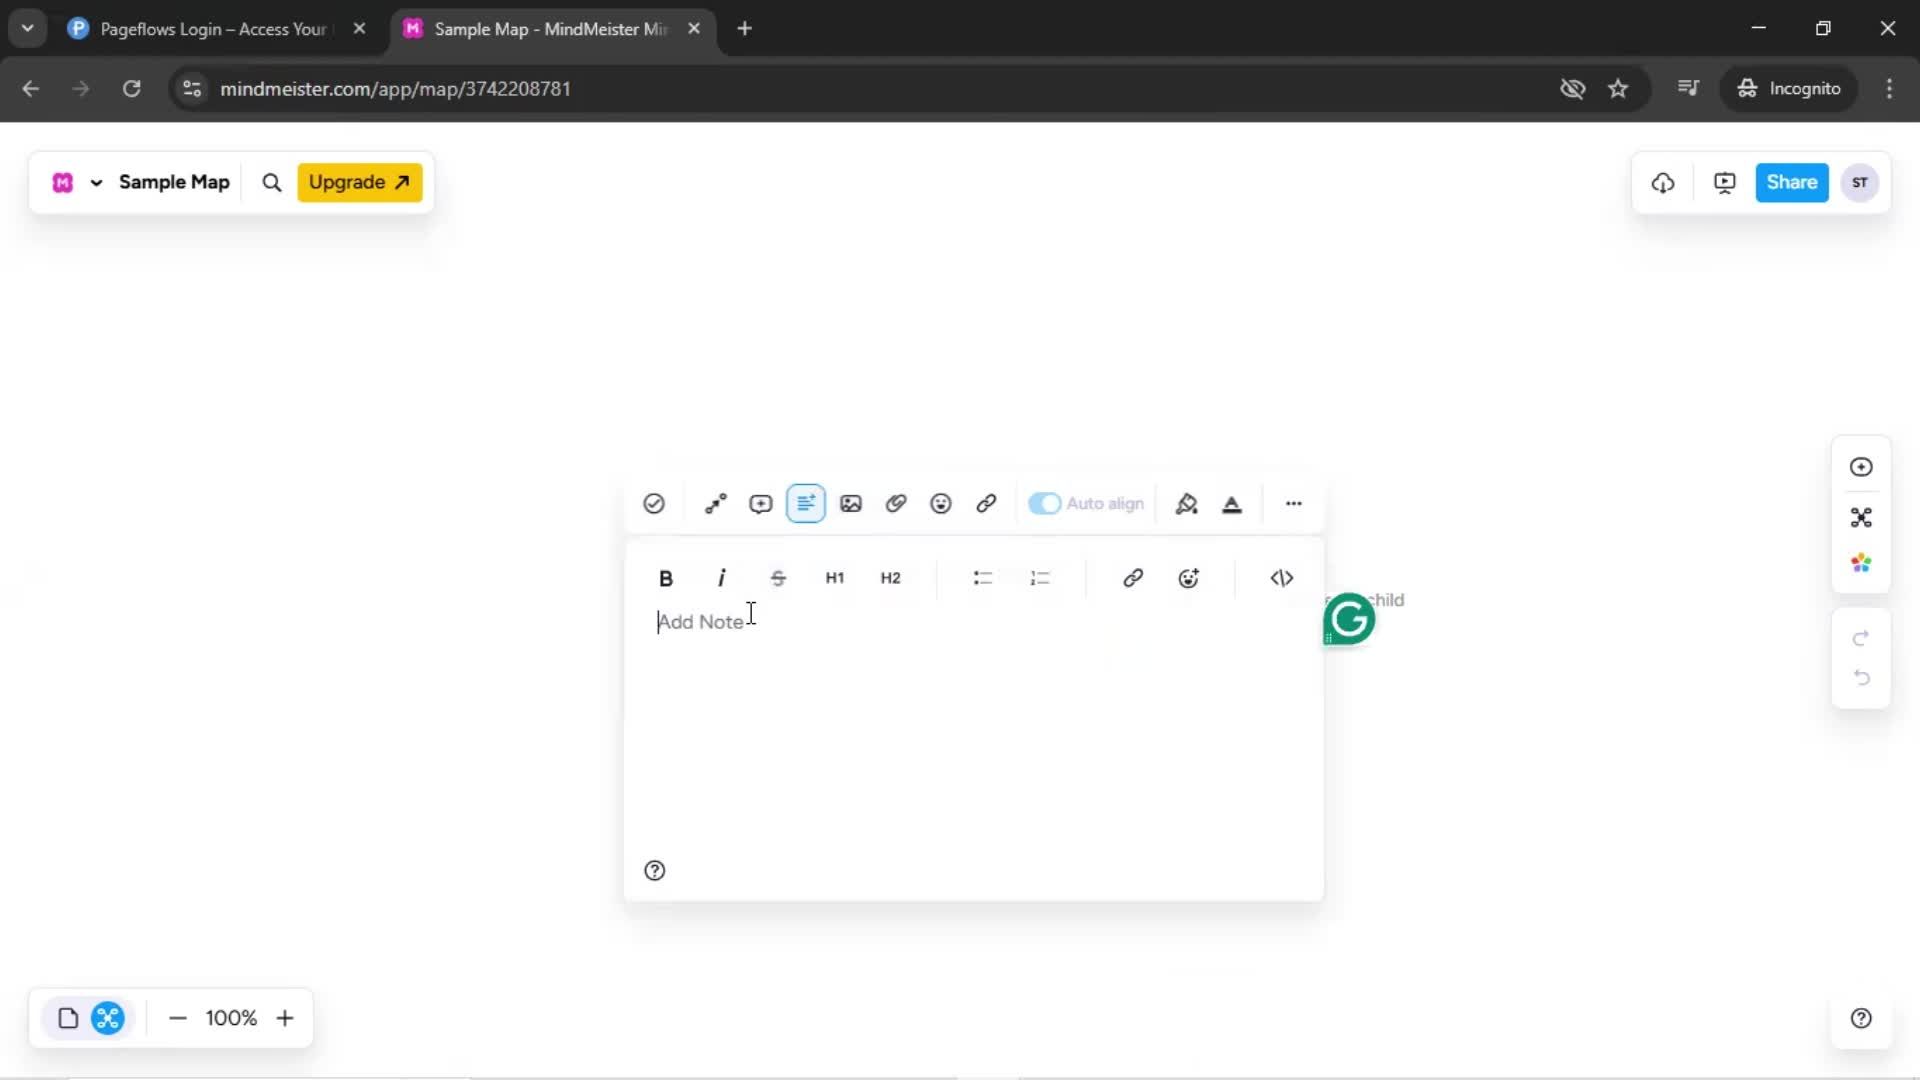Open note editor help question icon
The width and height of the screenshot is (1920, 1080).
(x=655, y=871)
